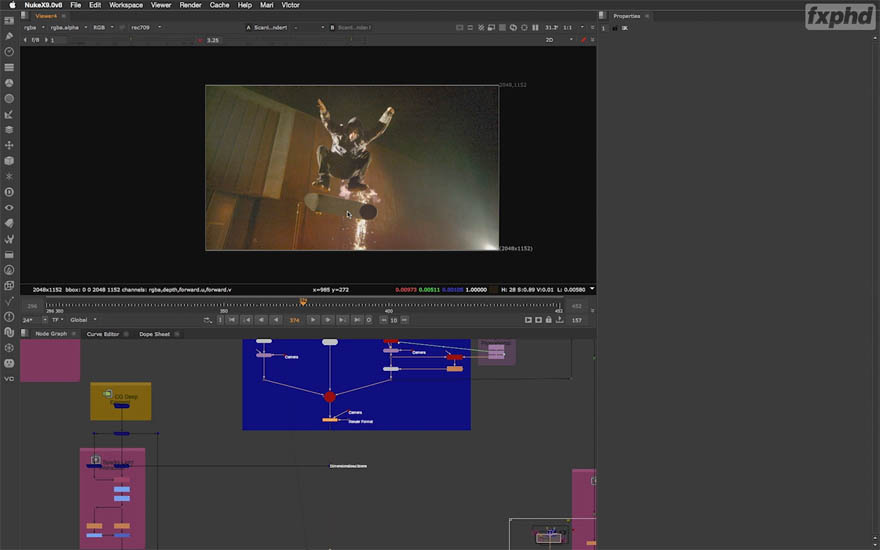Toggle the Viewer pause button
880x550 pixels.
coord(535,28)
